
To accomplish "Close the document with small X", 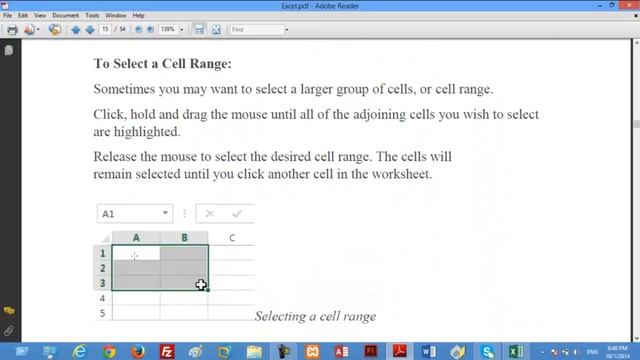I will [x=636, y=16].
